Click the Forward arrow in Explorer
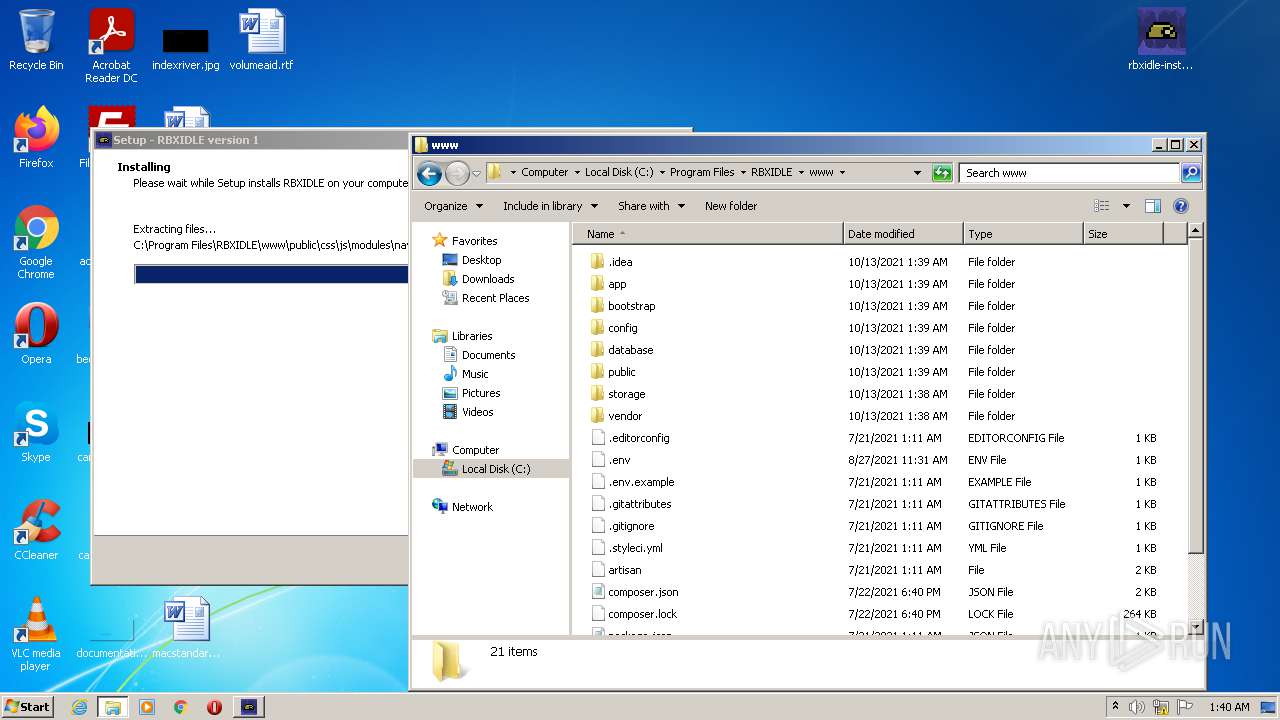The width and height of the screenshot is (1280, 720). (457, 173)
